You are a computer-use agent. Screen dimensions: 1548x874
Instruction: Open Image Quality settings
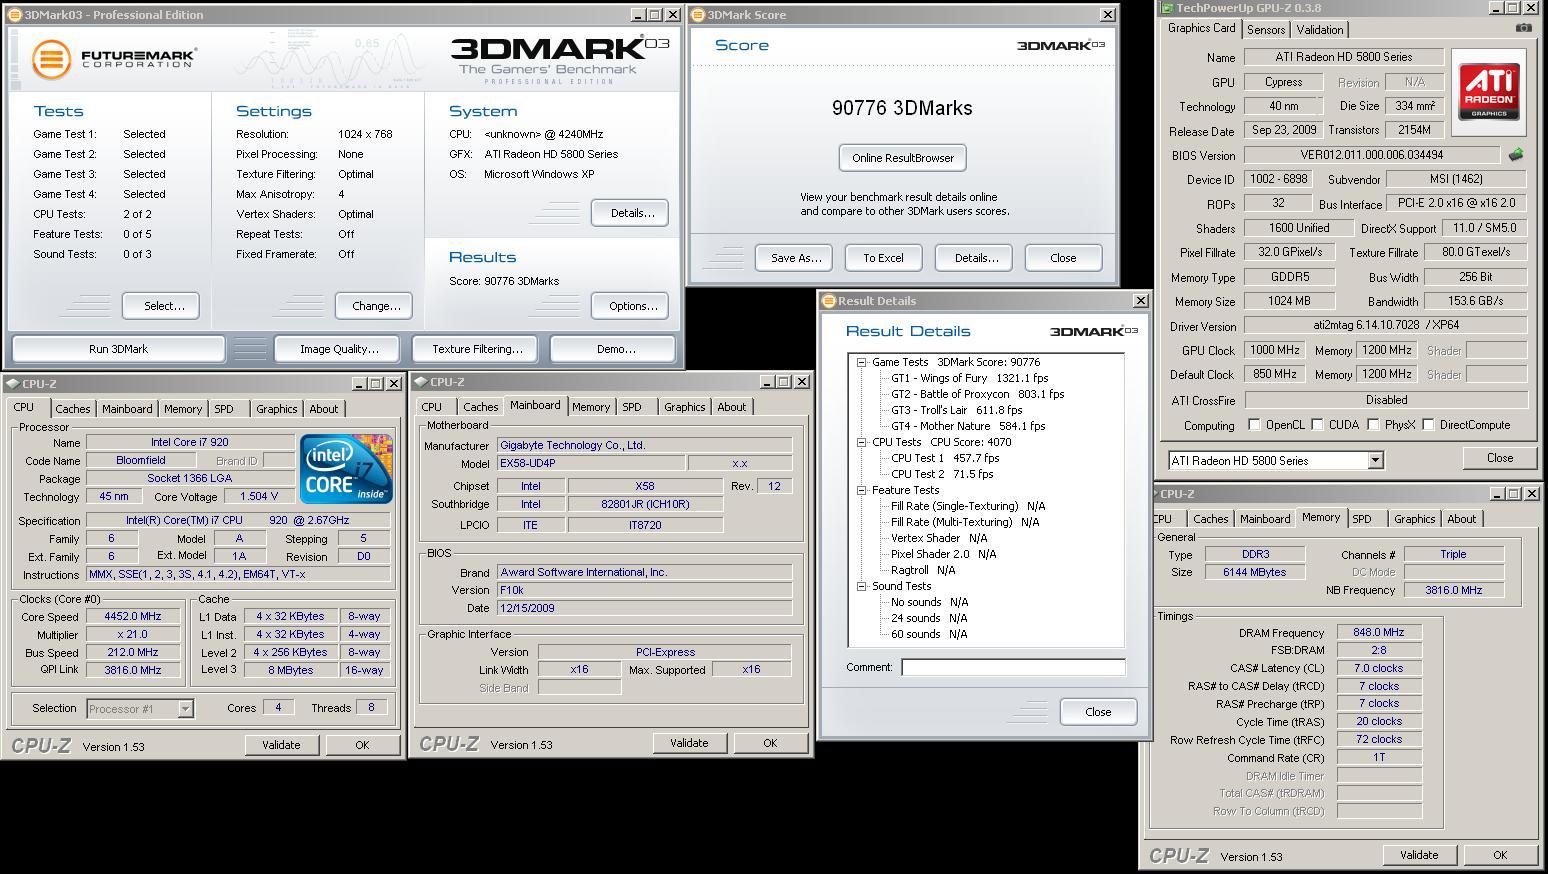(339, 349)
